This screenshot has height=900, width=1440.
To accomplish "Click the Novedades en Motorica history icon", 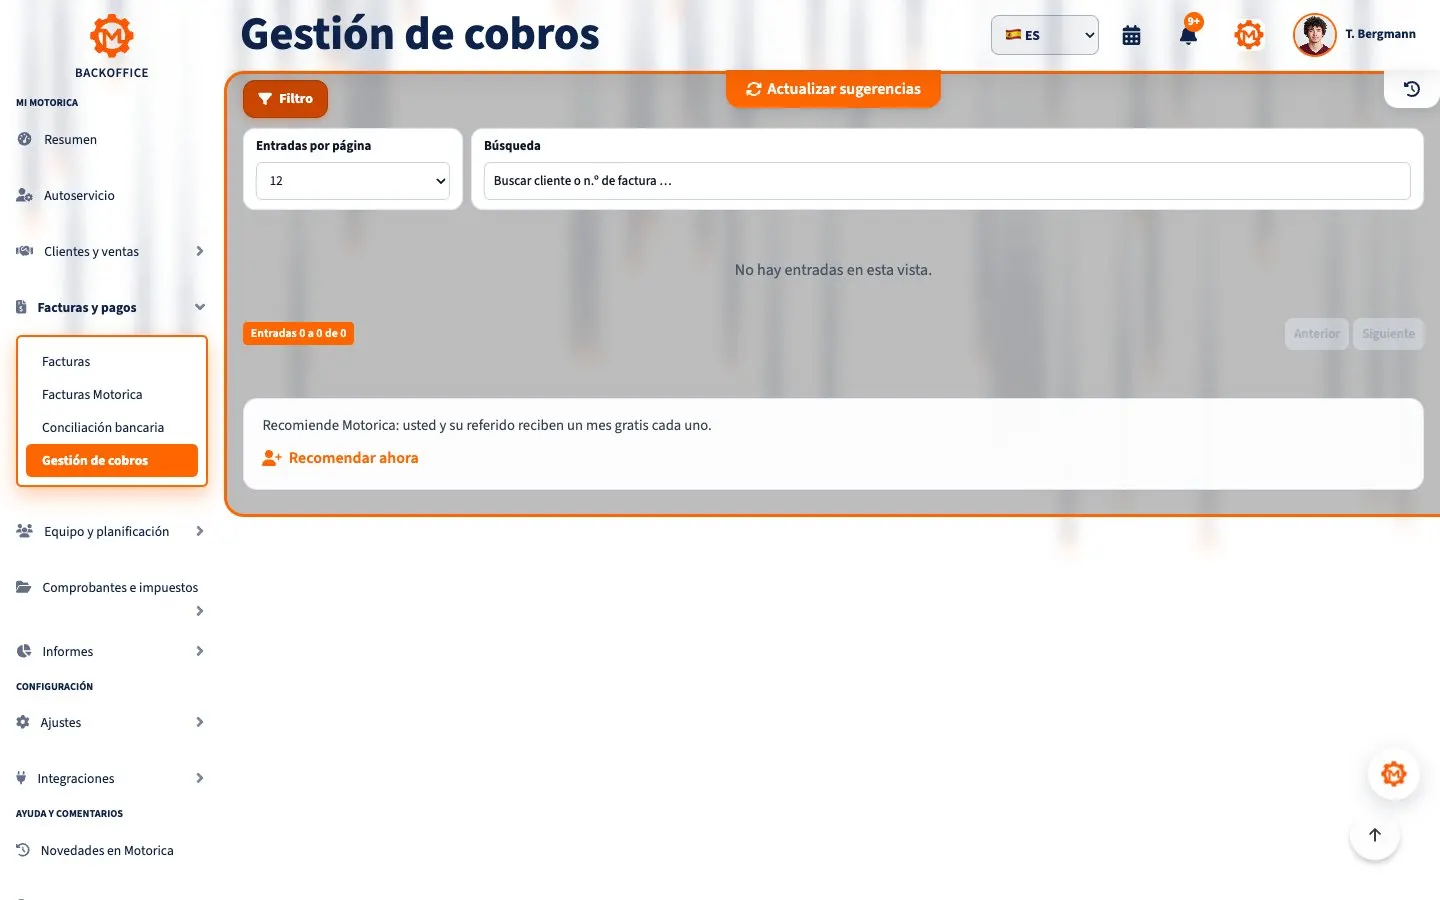I will [23, 850].
